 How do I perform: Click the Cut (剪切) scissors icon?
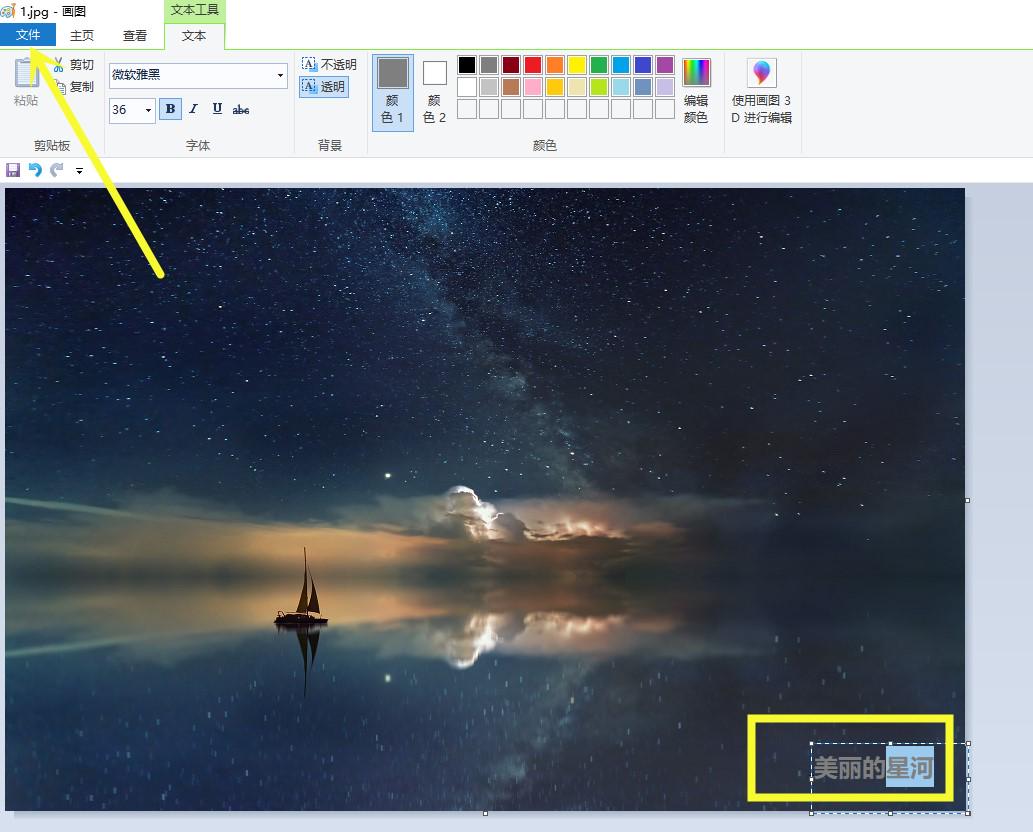(59, 65)
